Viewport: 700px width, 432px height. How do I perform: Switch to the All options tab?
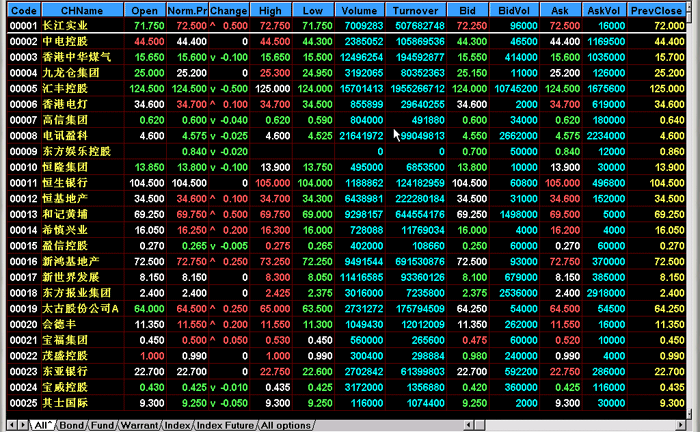[x=286, y=425]
